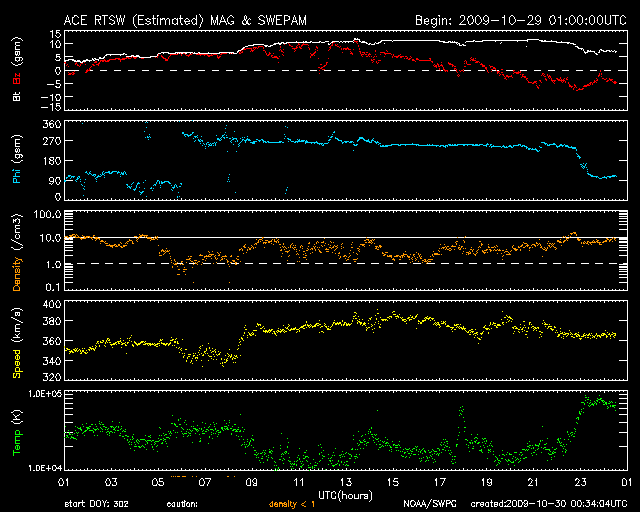
Task: Select the '340' tick in Speed panel
Action: pos(52,361)
